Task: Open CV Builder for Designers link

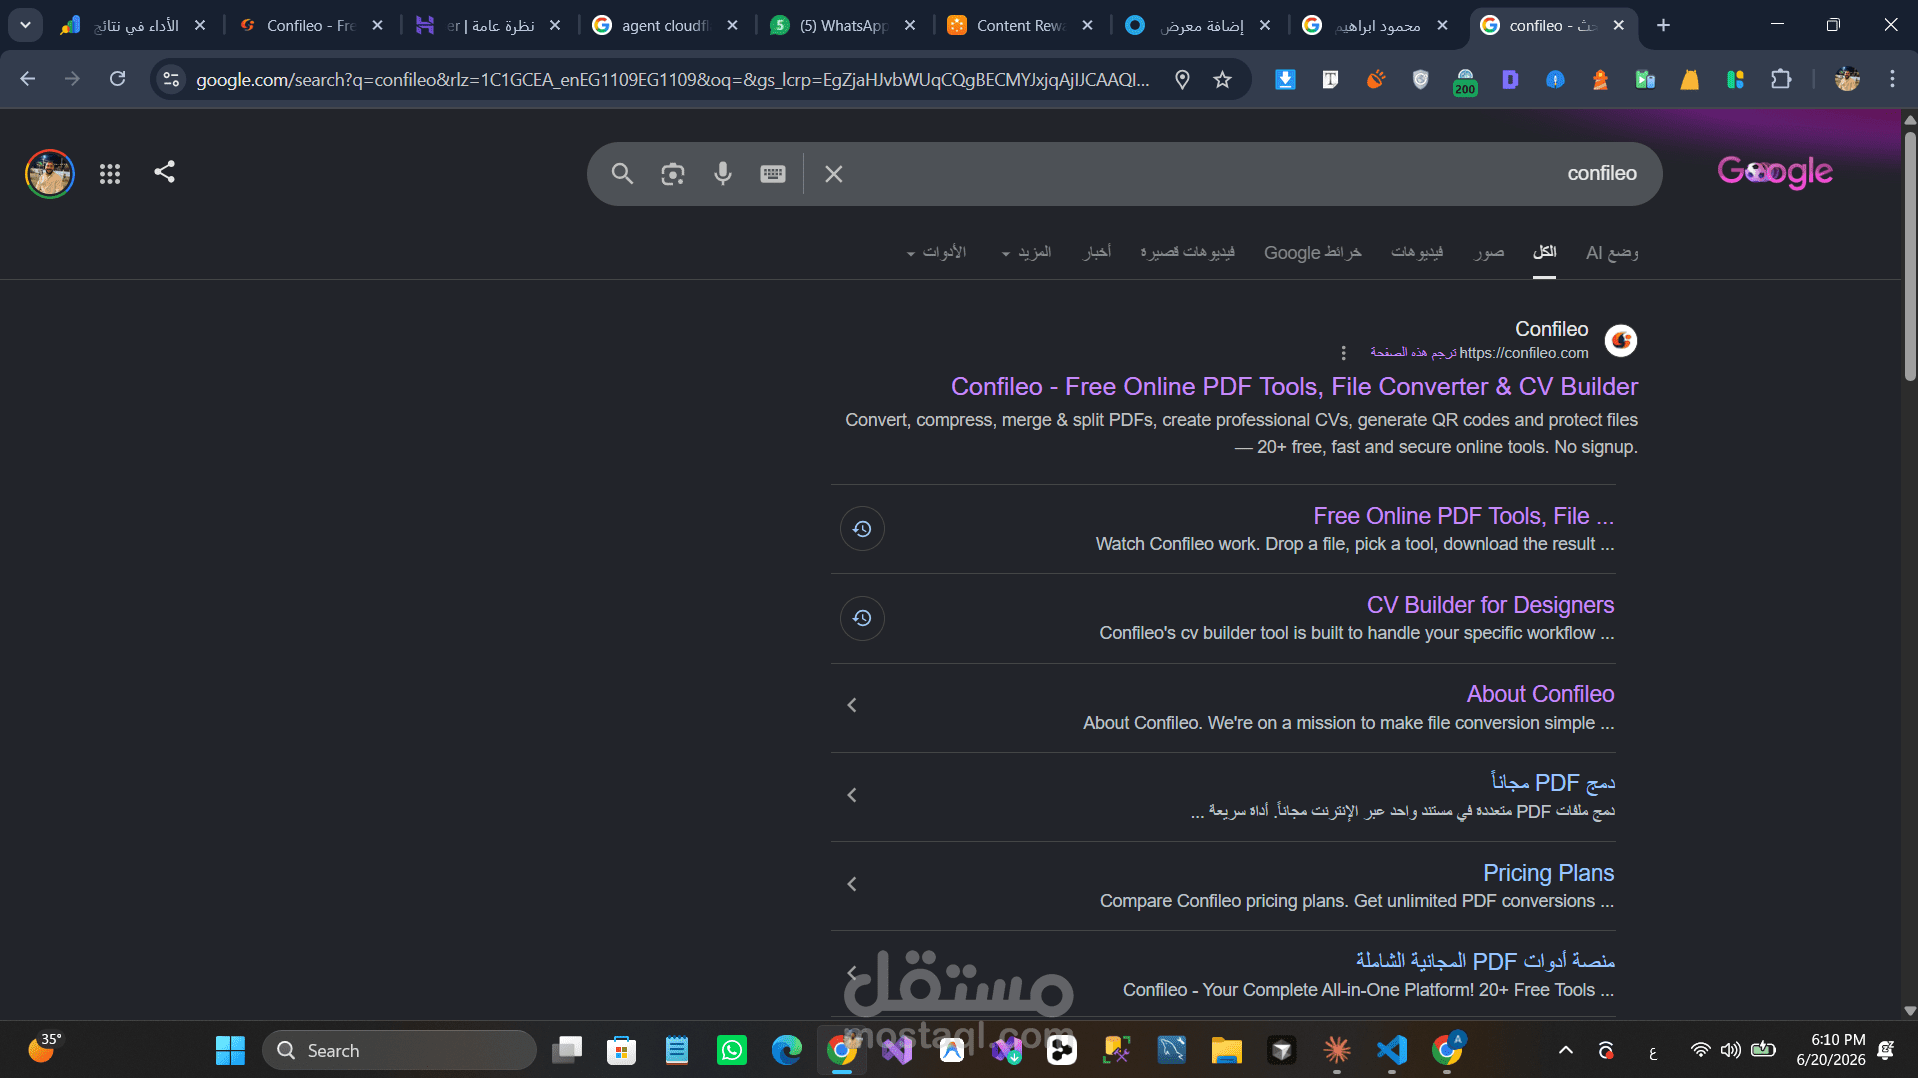Action: (x=1490, y=605)
